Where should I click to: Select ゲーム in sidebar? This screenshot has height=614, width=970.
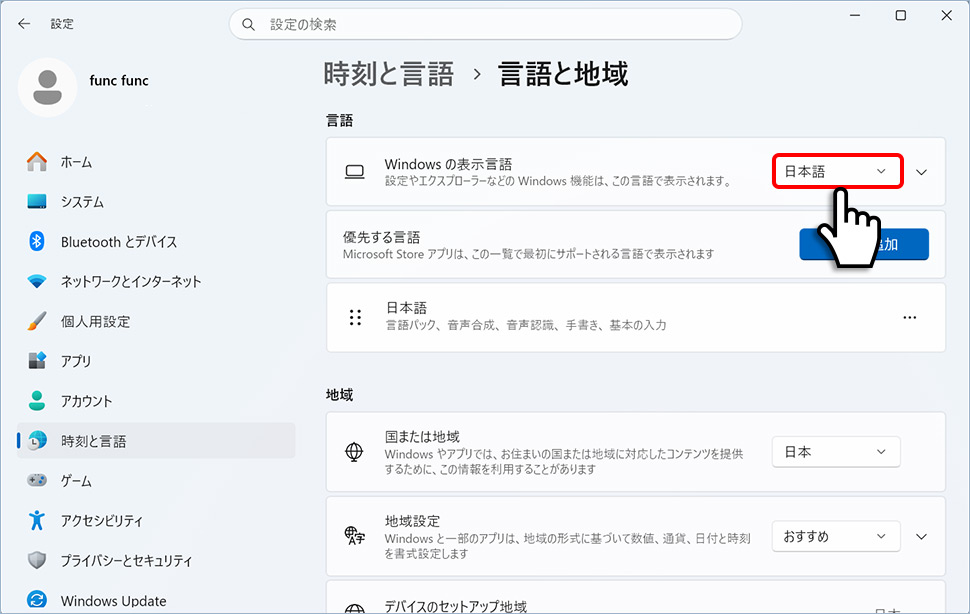pos(156,480)
